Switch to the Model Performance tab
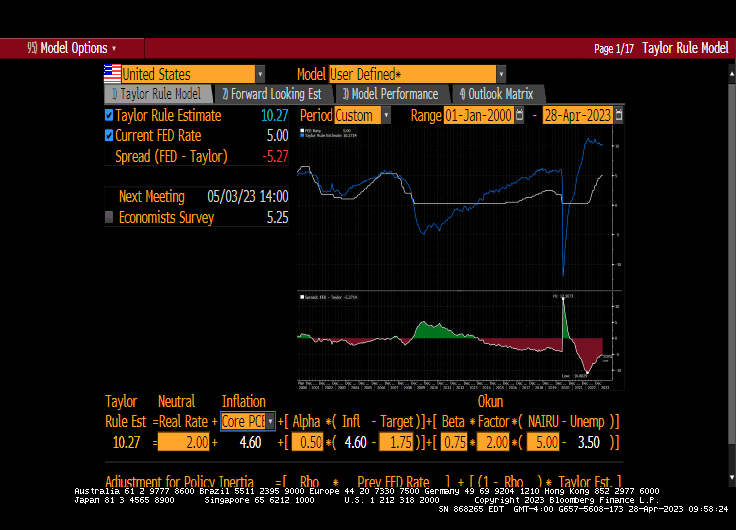The width and height of the screenshot is (736, 530). point(390,94)
